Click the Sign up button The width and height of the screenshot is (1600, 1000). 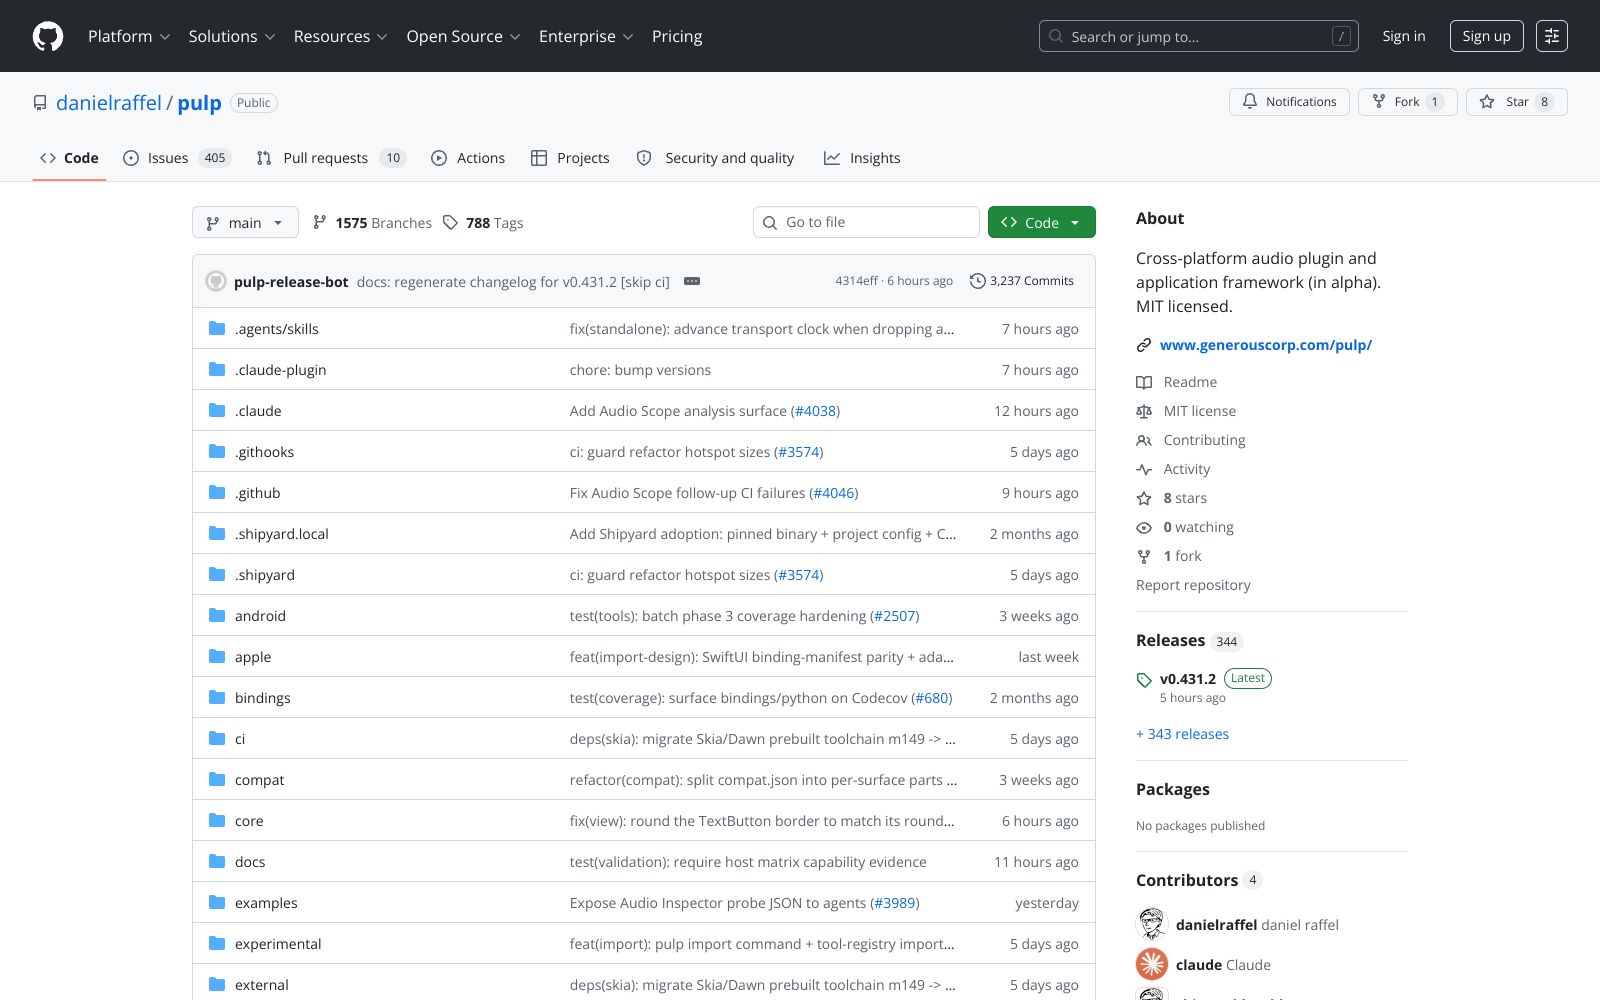point(1486,36)
